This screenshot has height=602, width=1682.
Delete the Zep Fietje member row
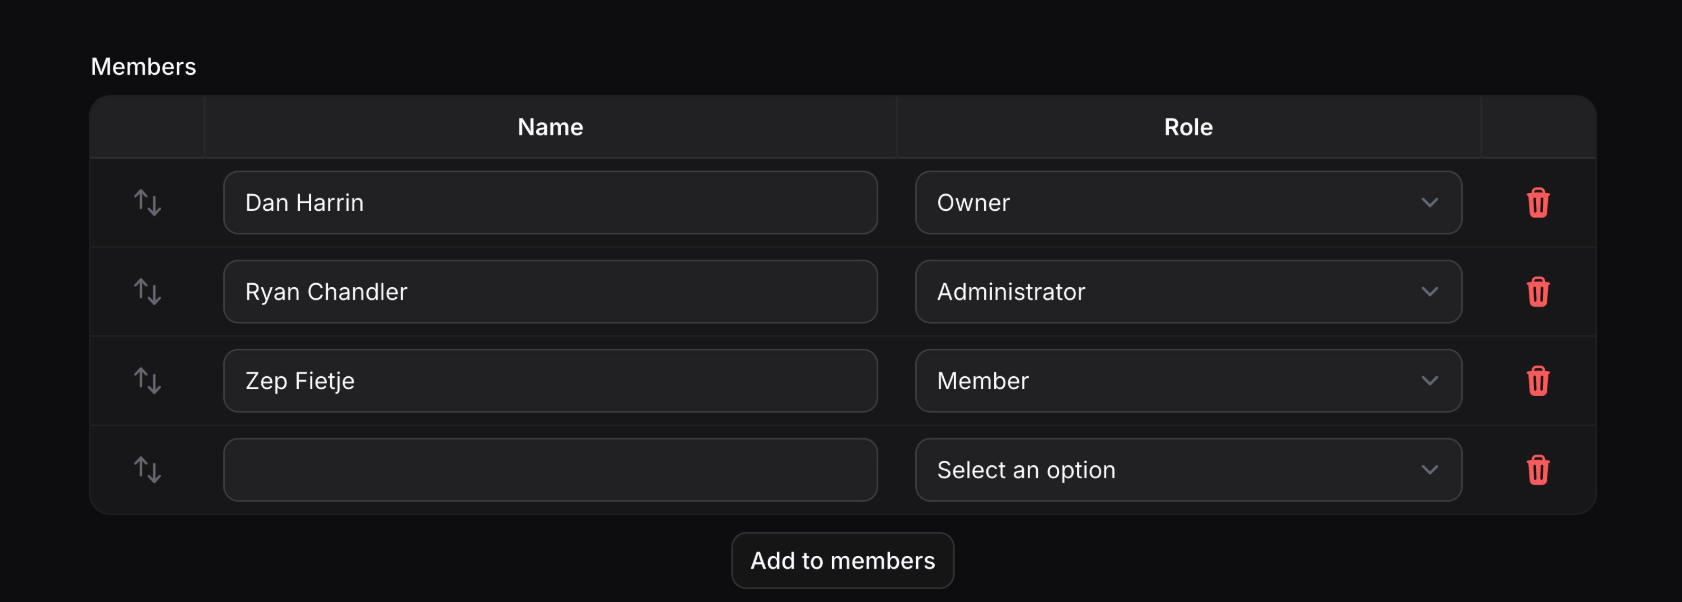pyautogui.click(x=1538, y=381)
